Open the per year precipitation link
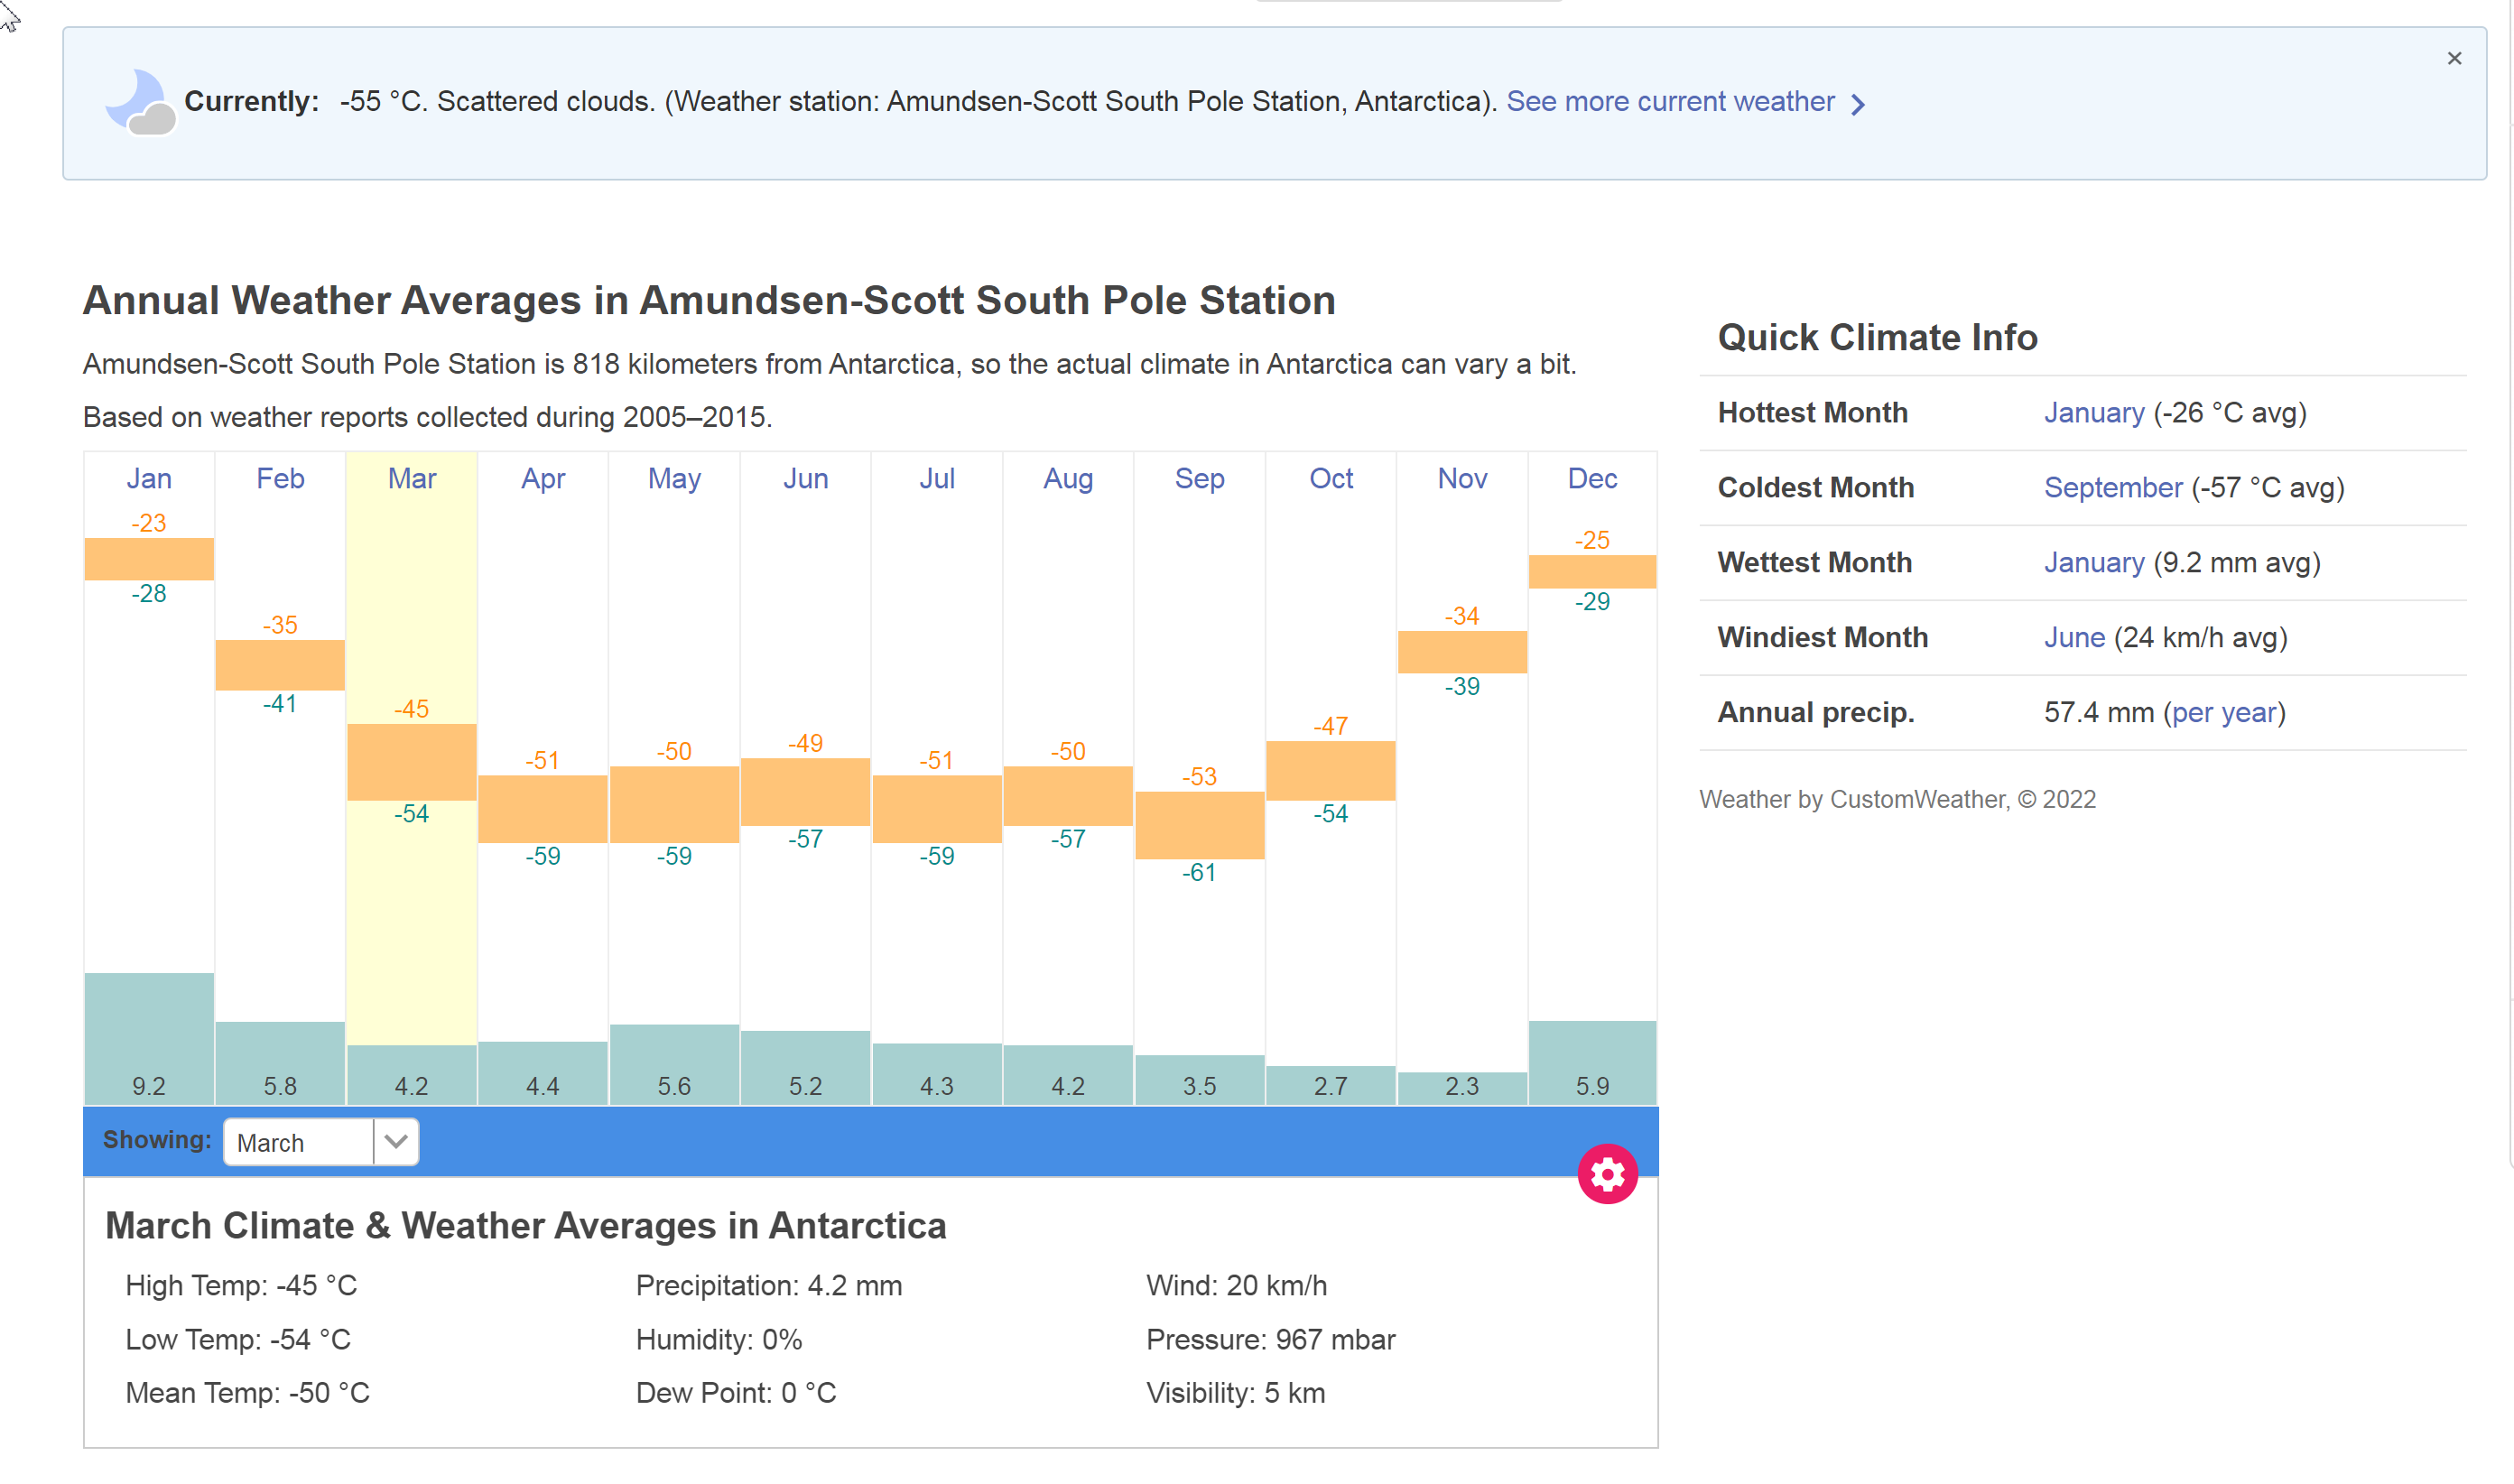 pos(2224,713)
